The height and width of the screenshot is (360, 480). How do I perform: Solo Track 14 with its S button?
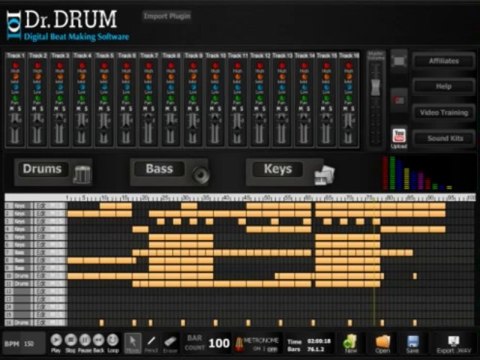click(x=308, y=109)
